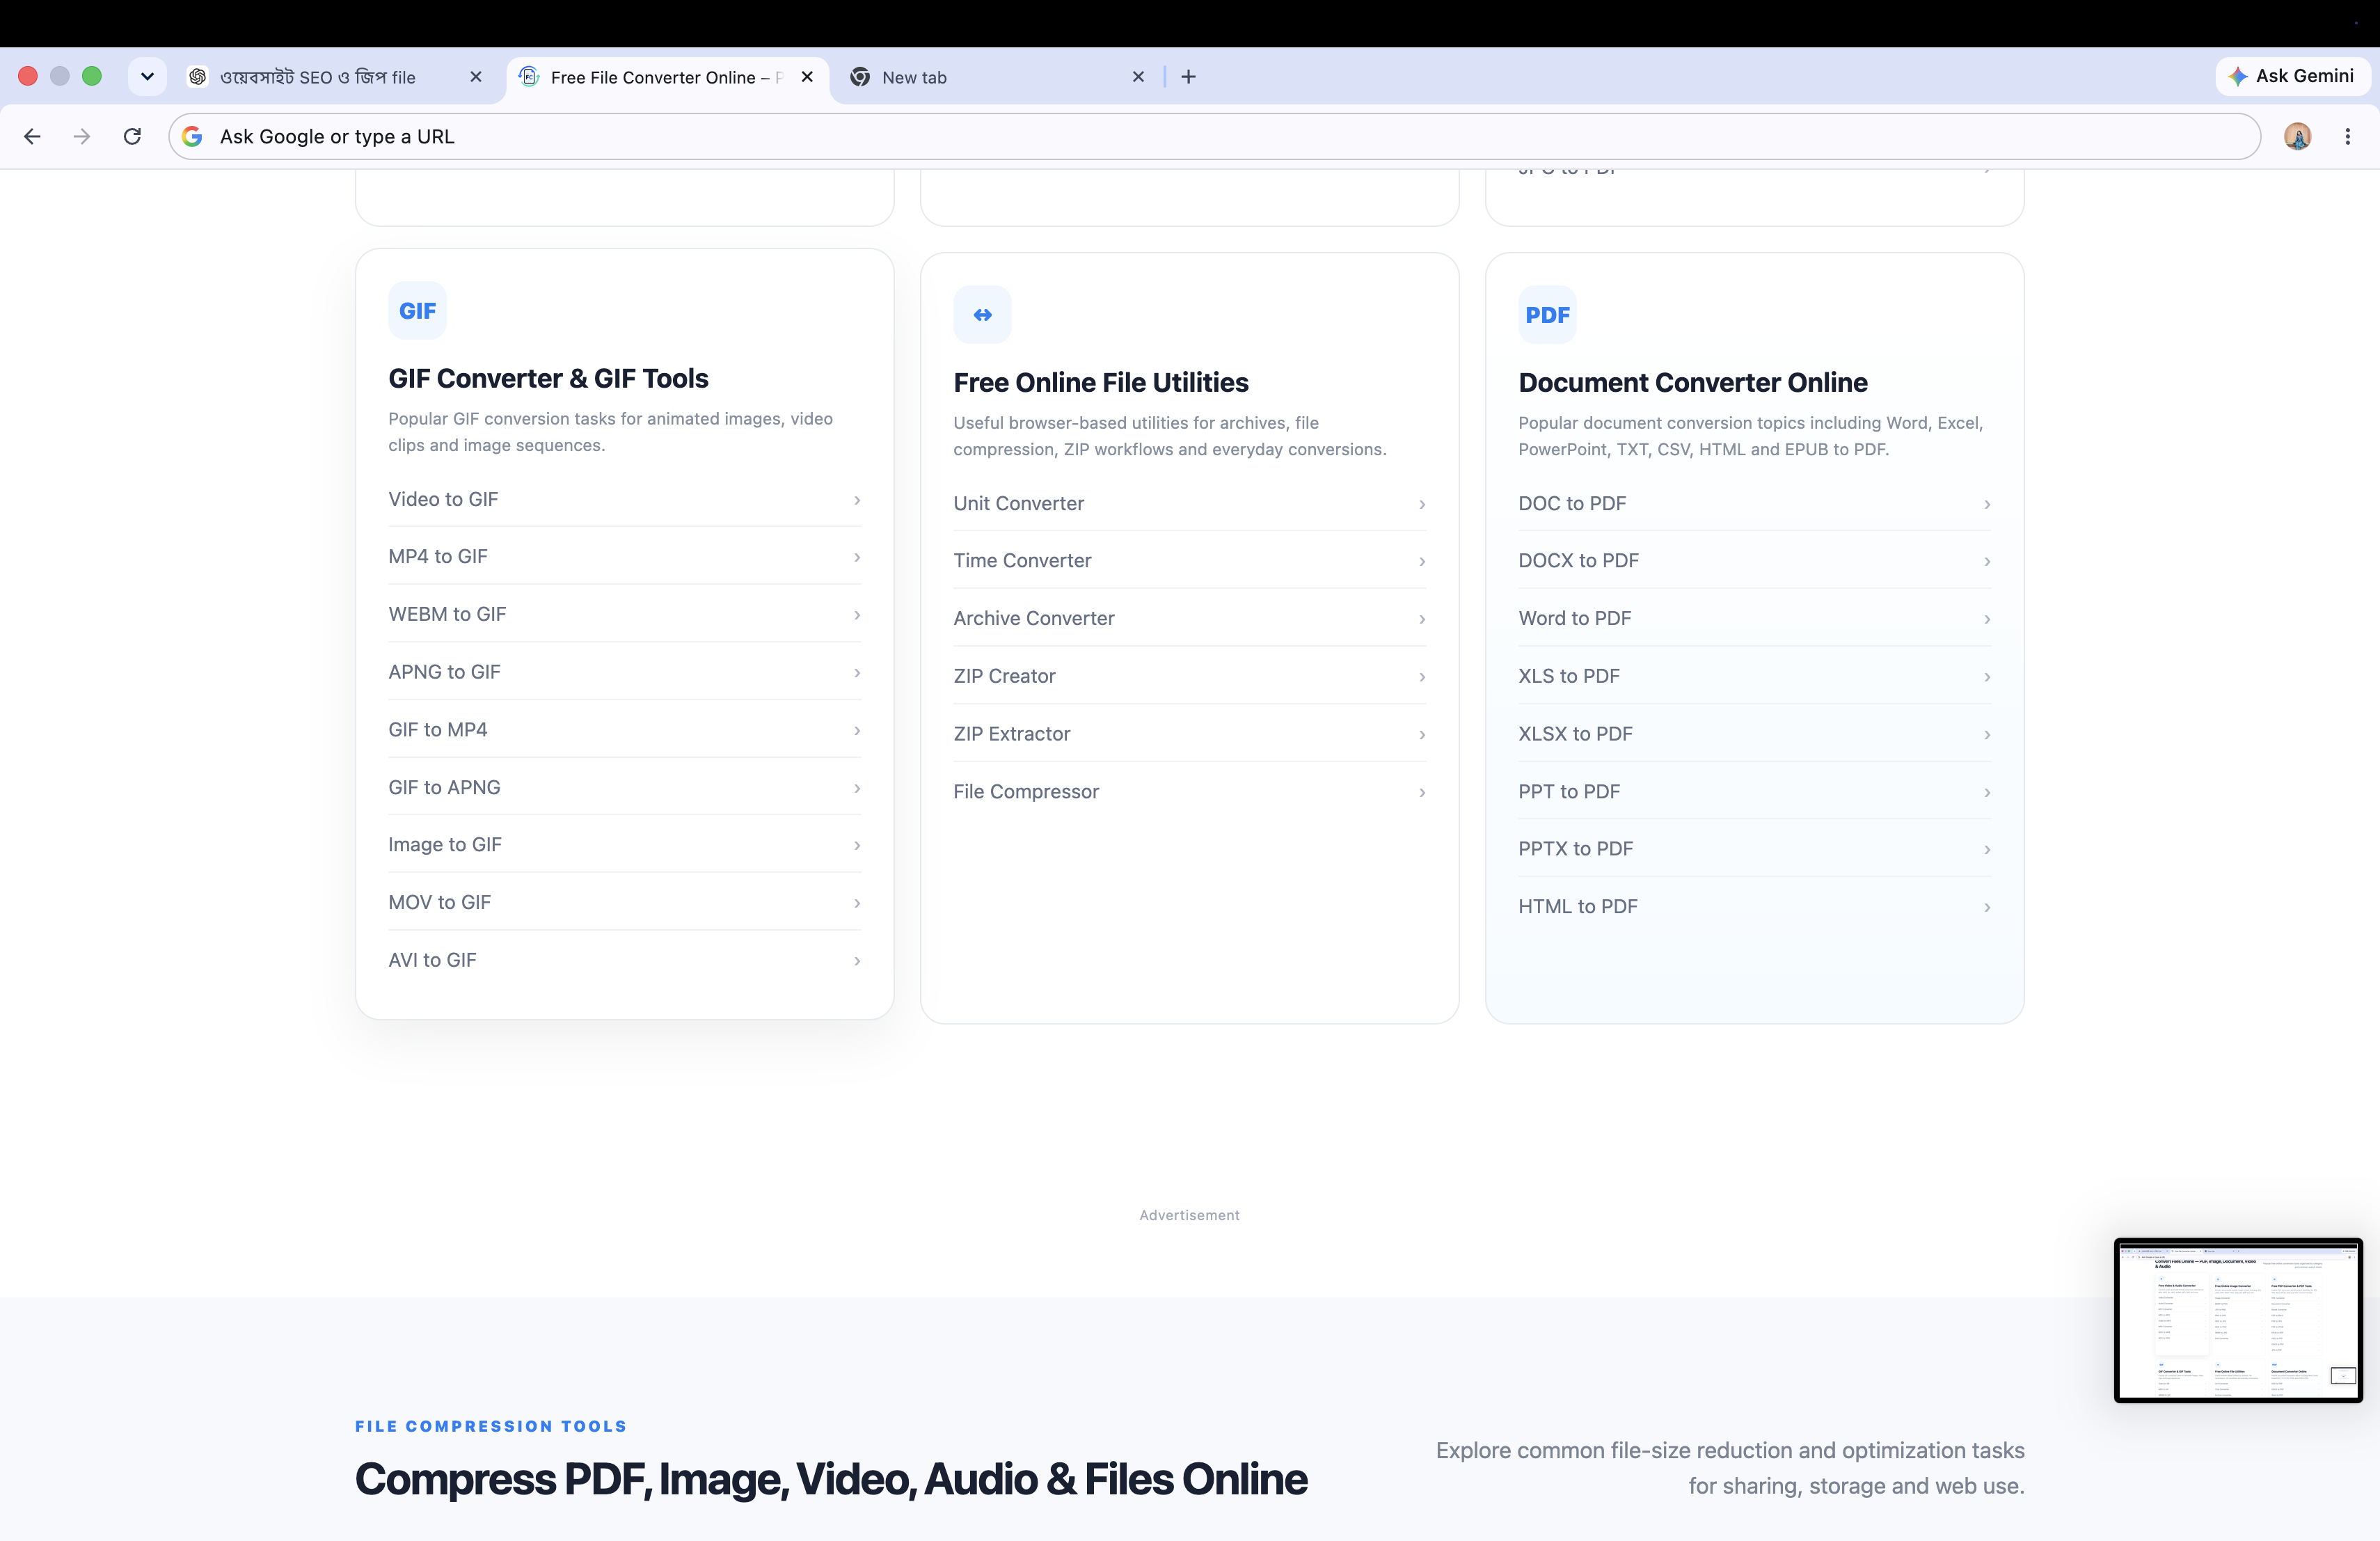Open the WEBM to GIF link
This screenshot has width=2380, height=1541.
click(624, 614)
